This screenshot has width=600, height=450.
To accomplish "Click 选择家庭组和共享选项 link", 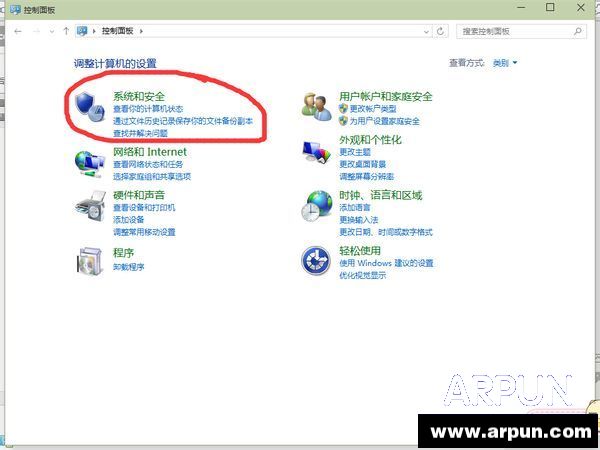I will click(x=152, y=176).
